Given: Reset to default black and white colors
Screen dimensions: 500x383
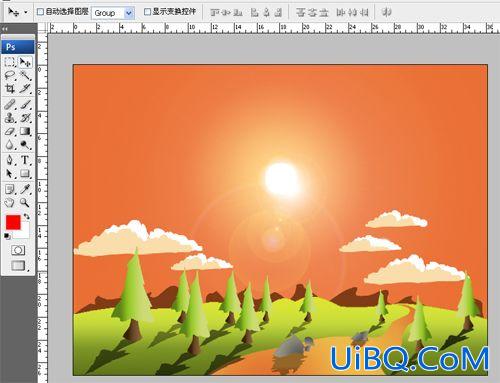Looking at the screenshot, I should pyautogui.click(x=7, y=236).
